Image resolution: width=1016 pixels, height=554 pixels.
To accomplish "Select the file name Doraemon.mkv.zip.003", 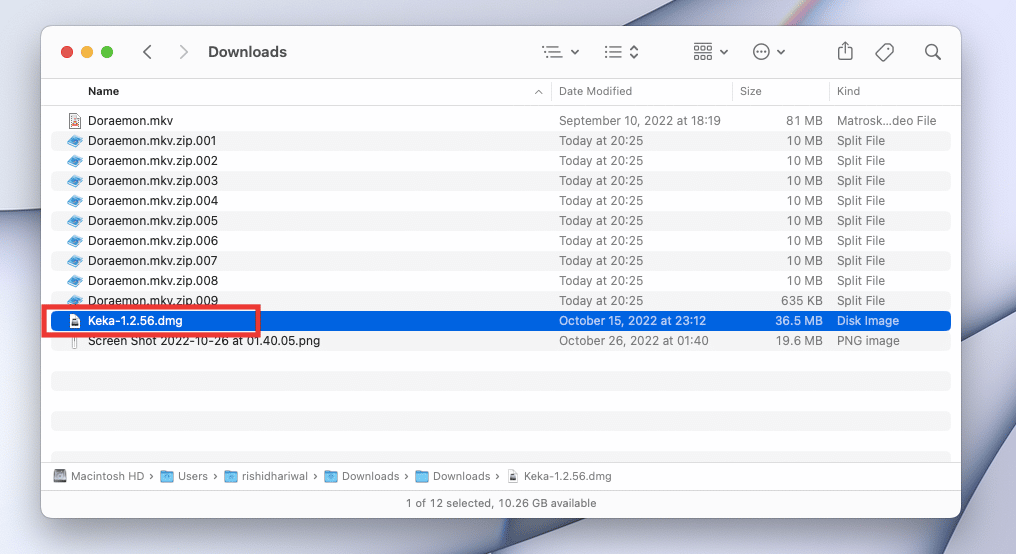I will pos(153,181).
